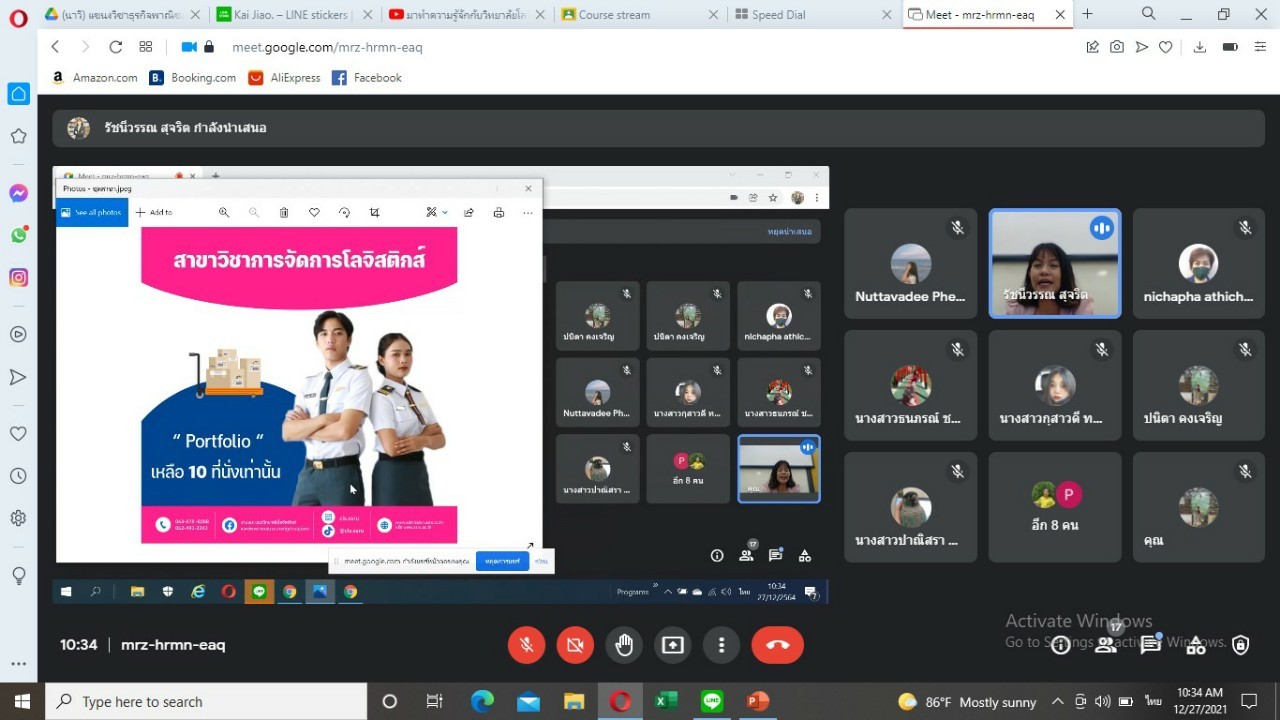Viewport: 1280px width, 720px height.
Task: Turn on the camera in Meet
Action: pyautogui.click(x=575, y=646)
